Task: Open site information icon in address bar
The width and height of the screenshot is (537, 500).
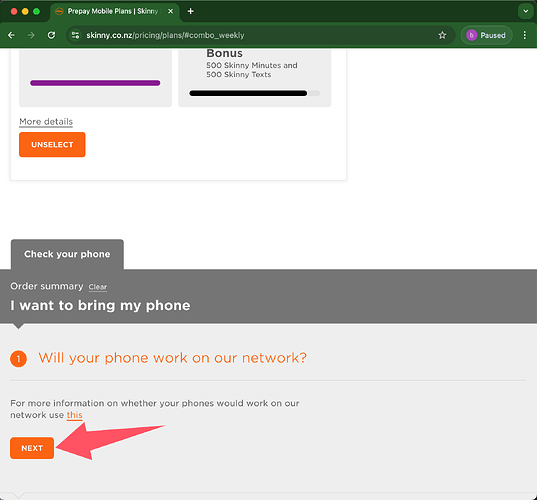Action: point(75,35)
